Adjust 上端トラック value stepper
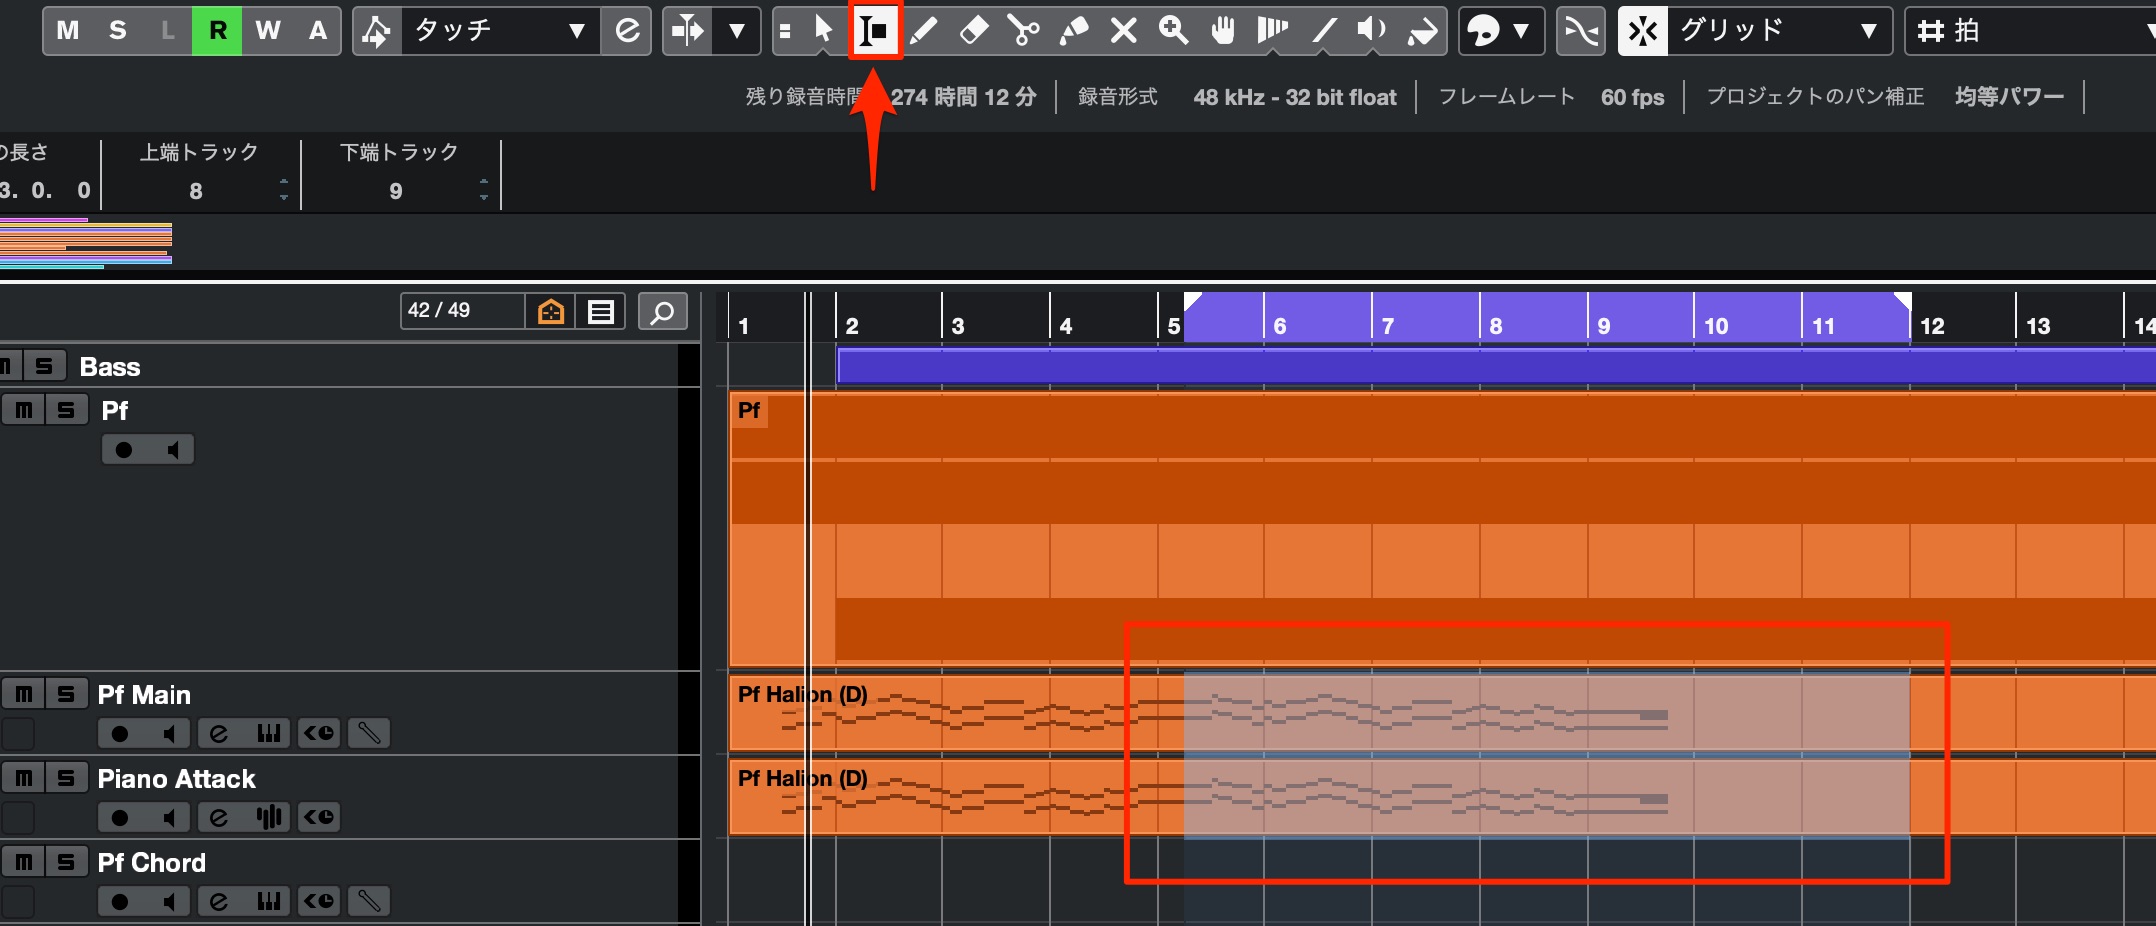Screen dimensions: 2156x926 pyautogui.click(x=284, y=190)
